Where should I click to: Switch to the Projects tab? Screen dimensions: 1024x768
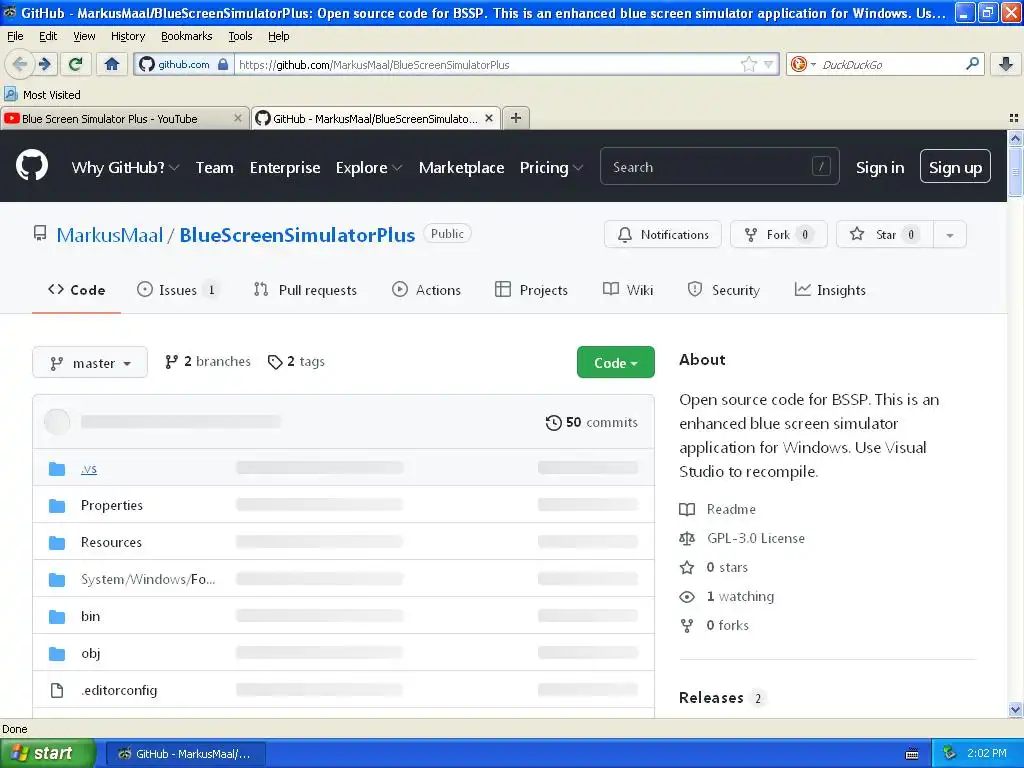click(x=532, y=290)
